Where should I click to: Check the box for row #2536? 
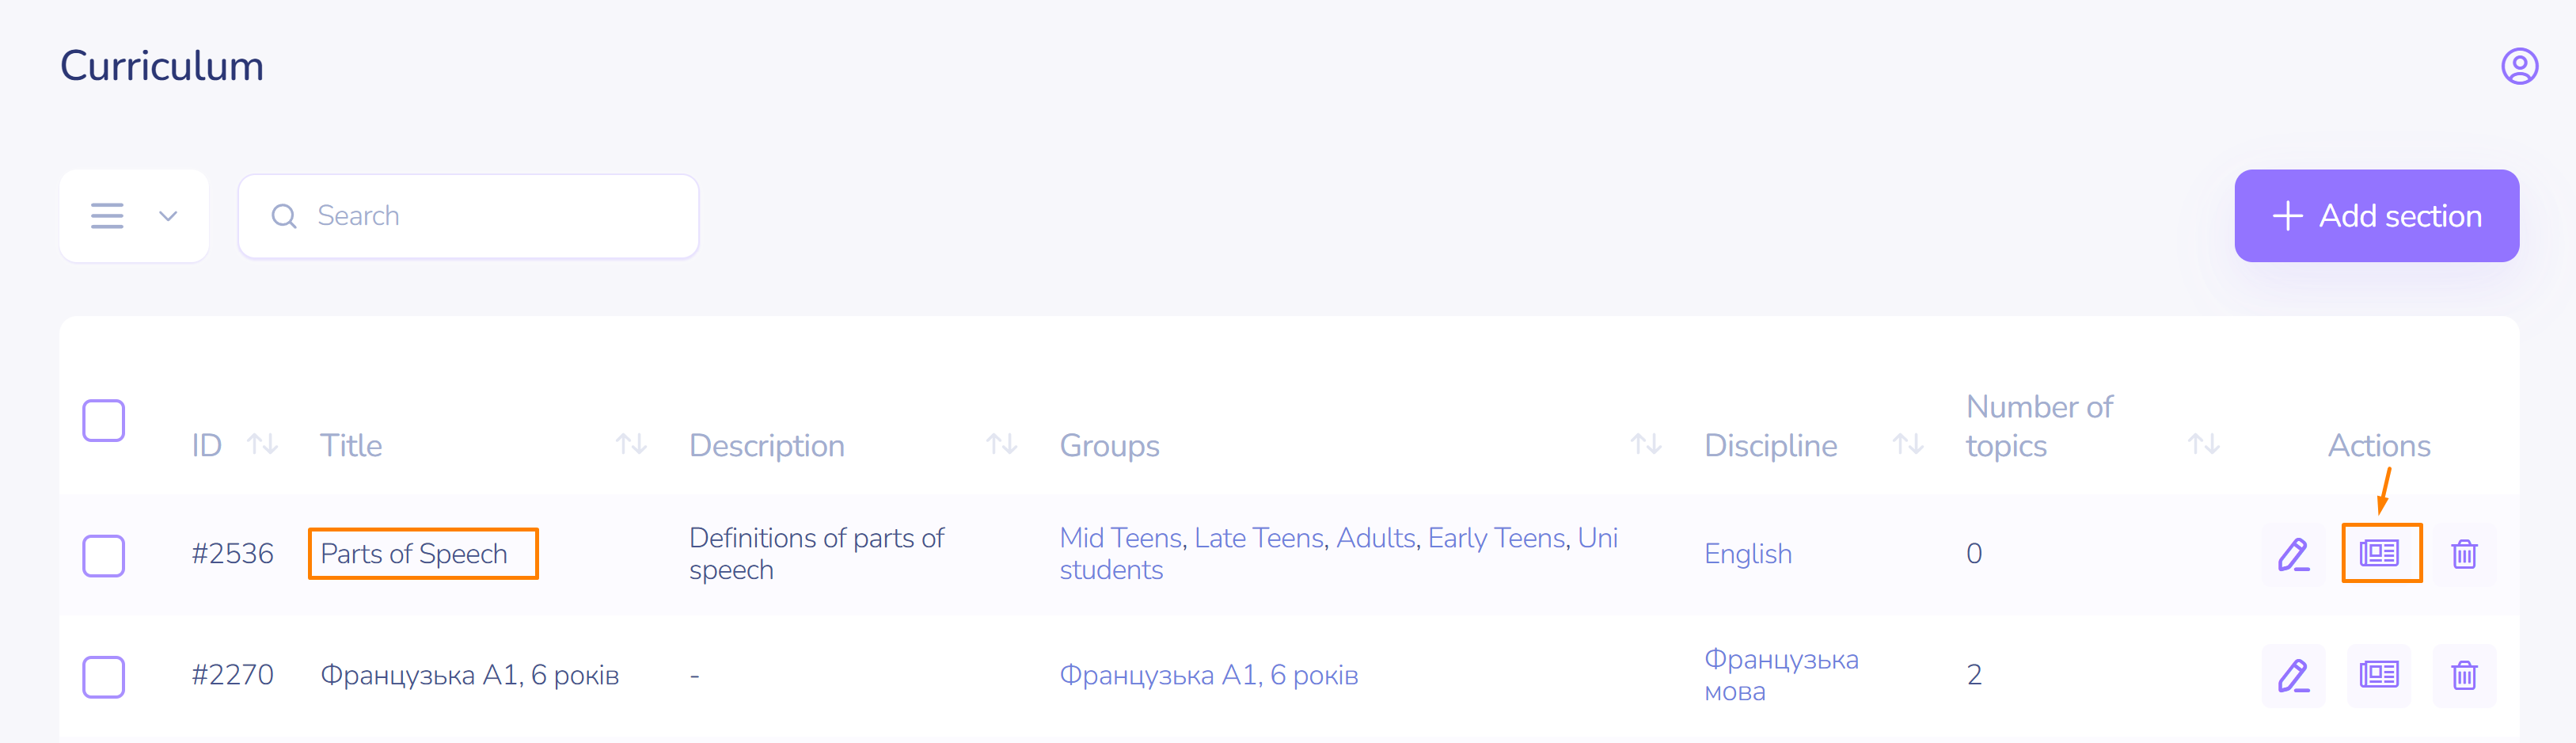point(104,555)
